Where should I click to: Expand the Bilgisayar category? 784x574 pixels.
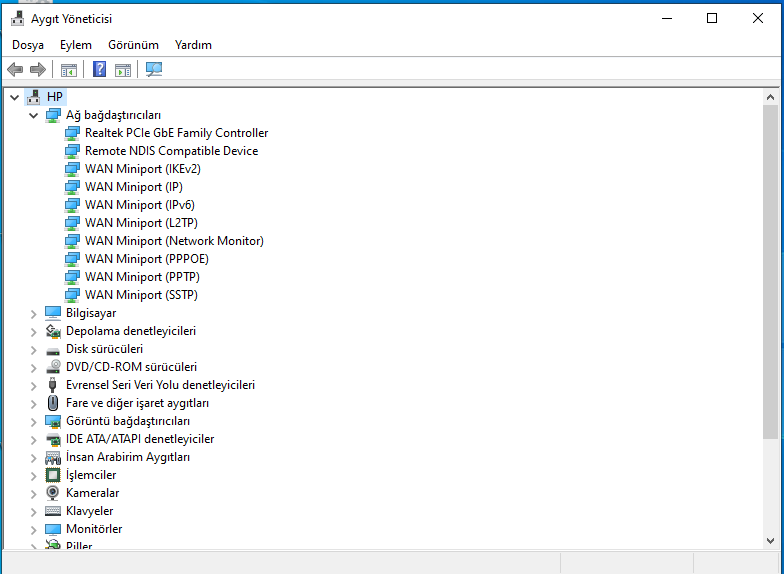tap(34, 314)
